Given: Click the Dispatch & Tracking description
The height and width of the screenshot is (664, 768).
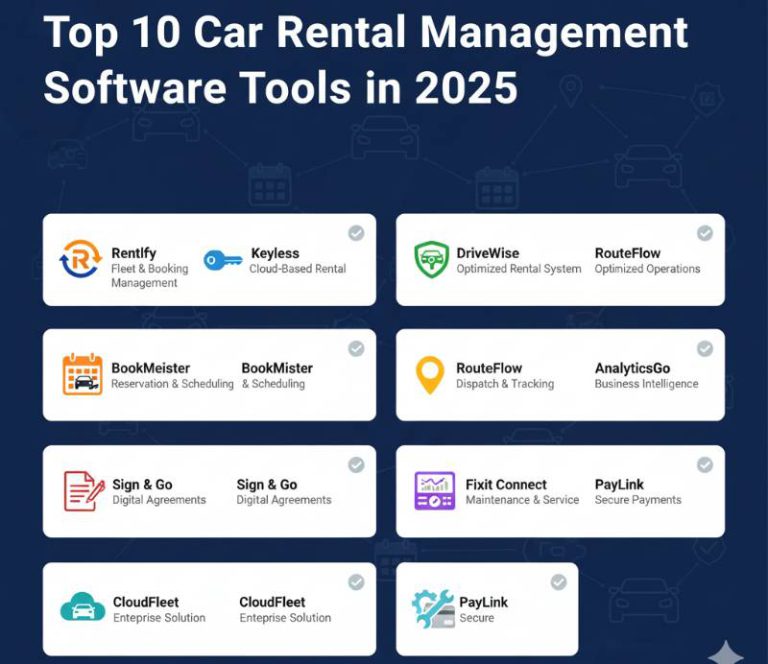Looking at the screenshot, I should 505,384.
